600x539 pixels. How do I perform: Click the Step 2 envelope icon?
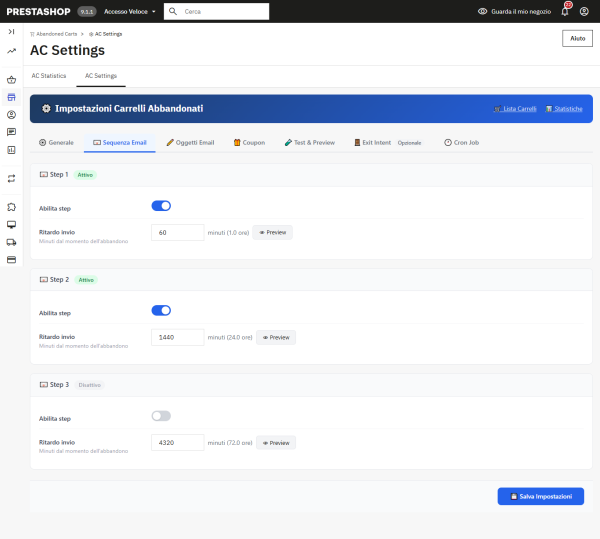click(44, 280)
